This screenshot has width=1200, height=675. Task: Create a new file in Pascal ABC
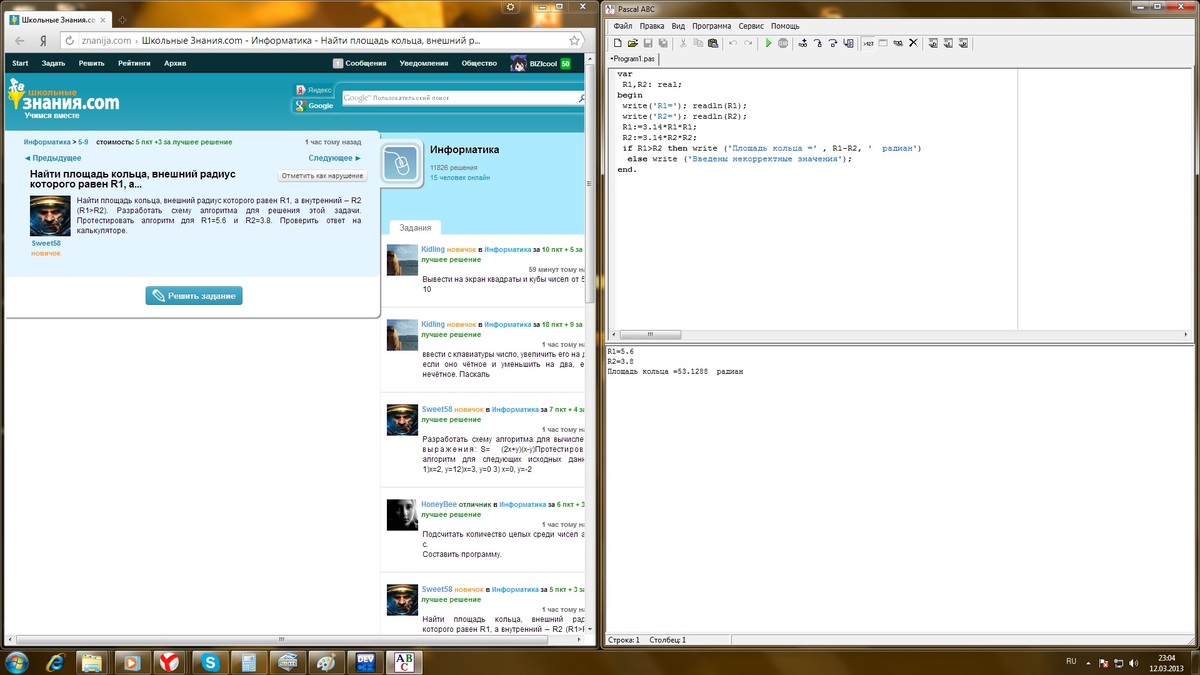click(x=618, y=43)
